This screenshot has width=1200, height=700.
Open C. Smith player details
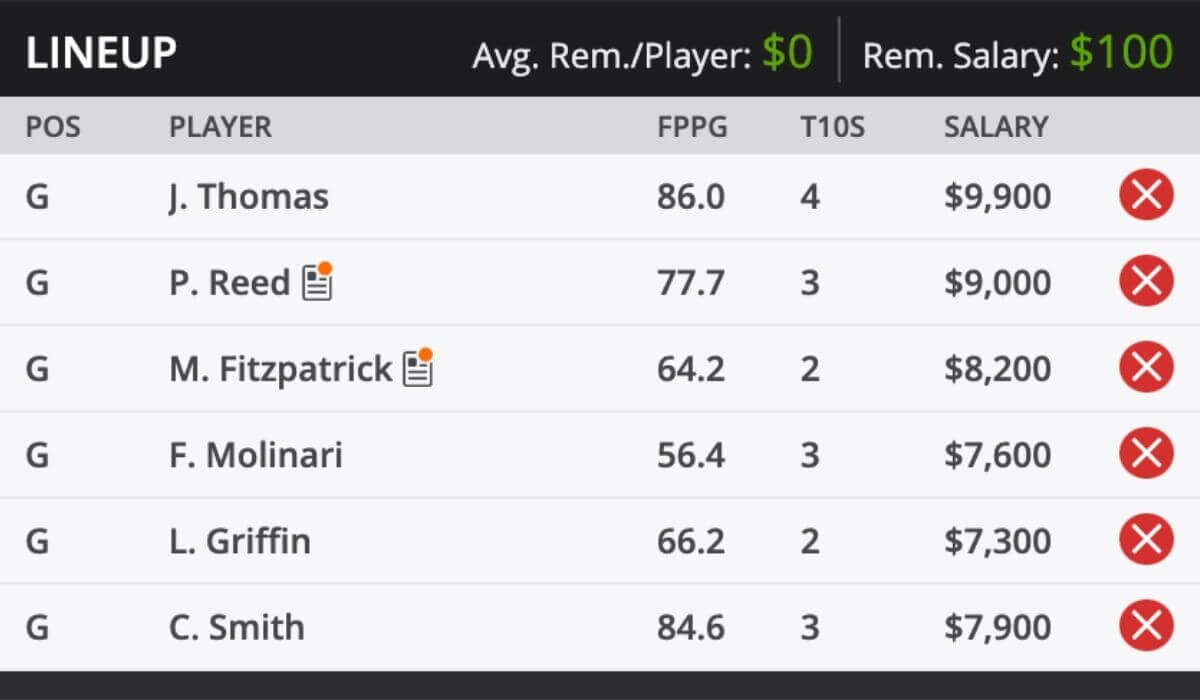237,628
